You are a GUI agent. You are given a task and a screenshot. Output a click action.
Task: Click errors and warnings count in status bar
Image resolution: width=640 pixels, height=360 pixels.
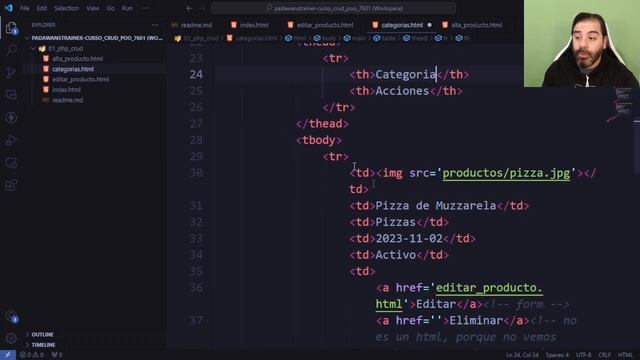point(32,355)
